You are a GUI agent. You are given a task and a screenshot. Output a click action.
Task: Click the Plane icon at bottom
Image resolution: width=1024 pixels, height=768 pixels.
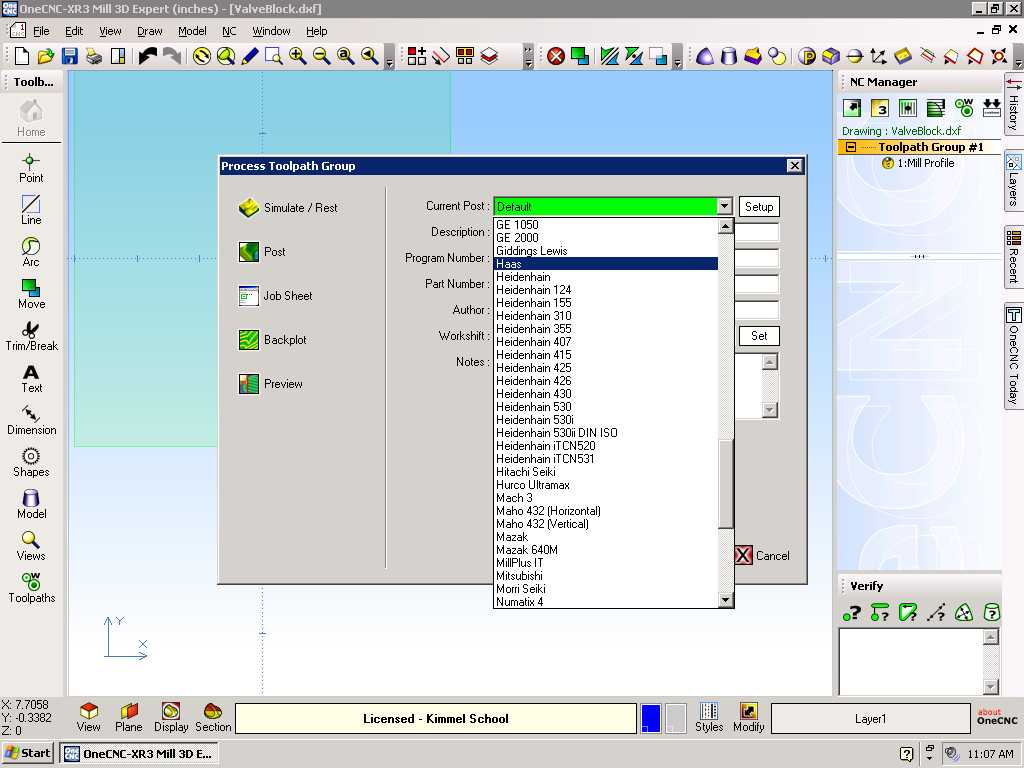coord(129,718)
